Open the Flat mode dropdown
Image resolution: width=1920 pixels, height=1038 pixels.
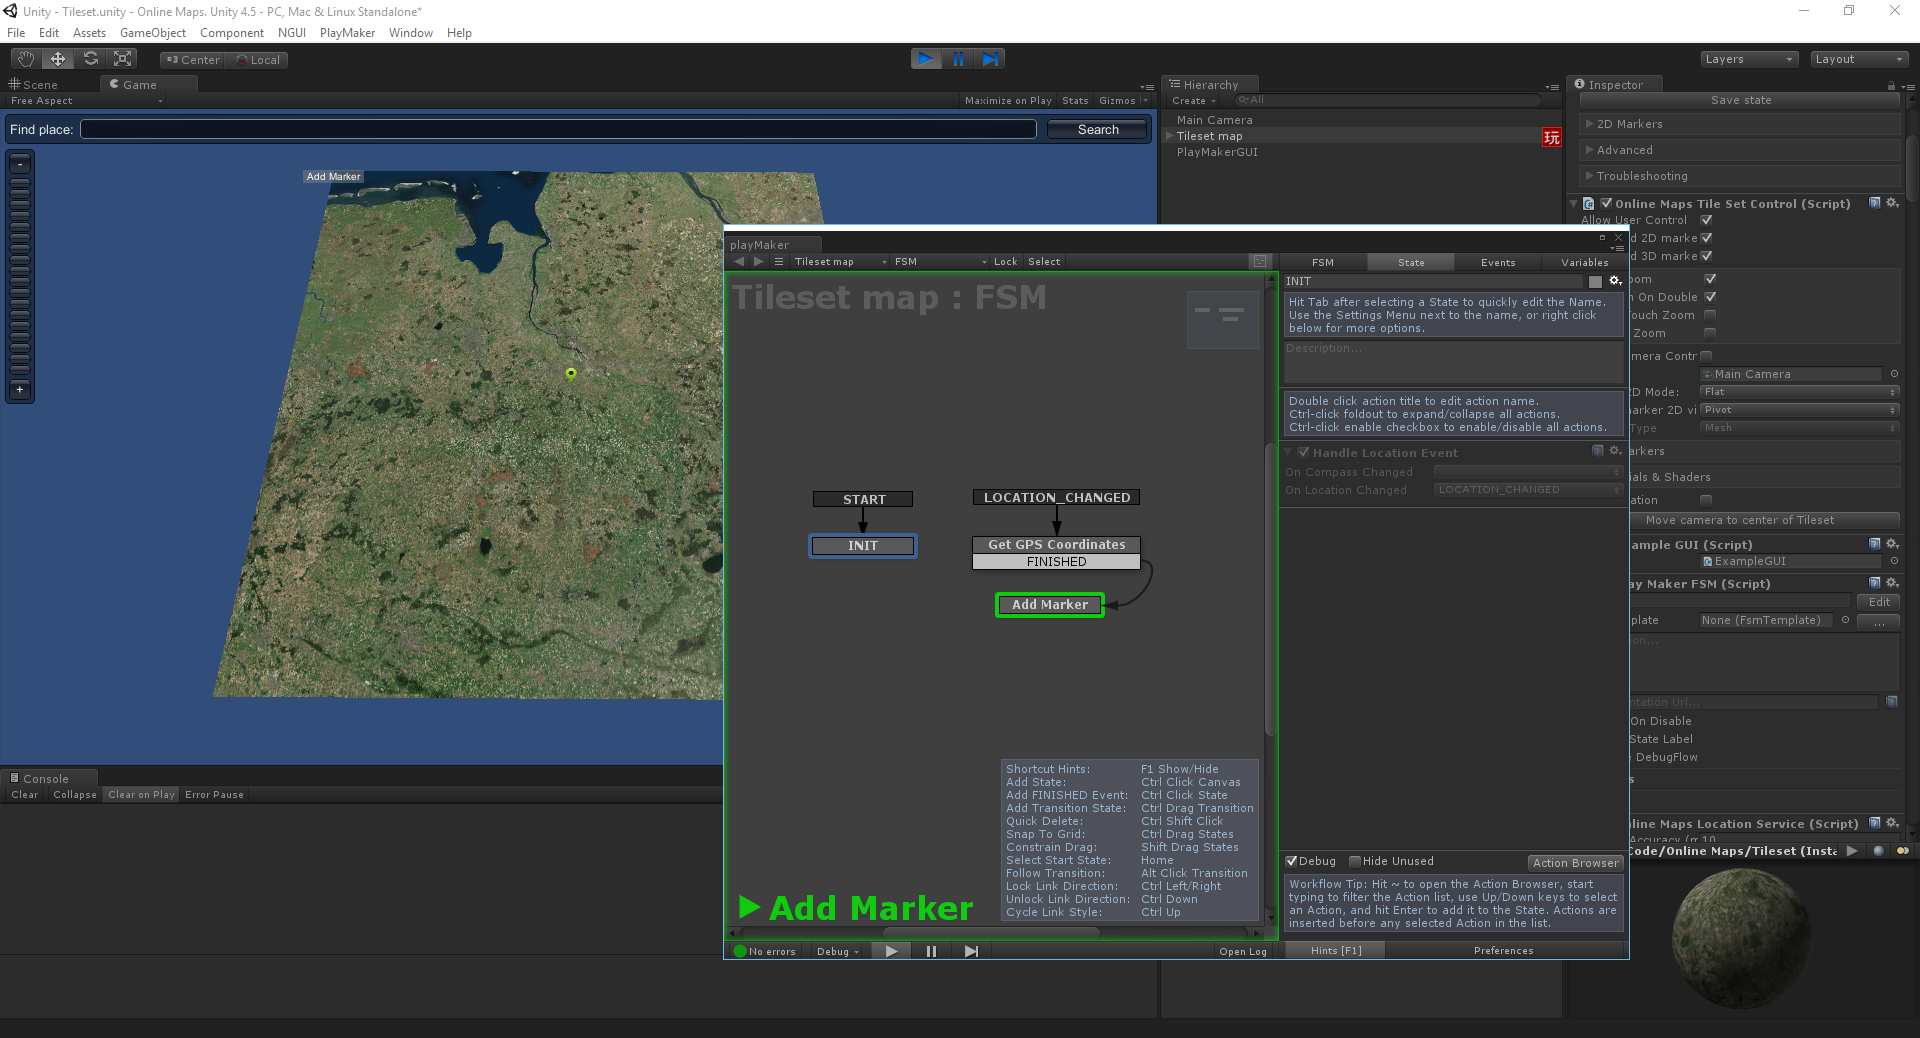click(x=1799, y=392)
